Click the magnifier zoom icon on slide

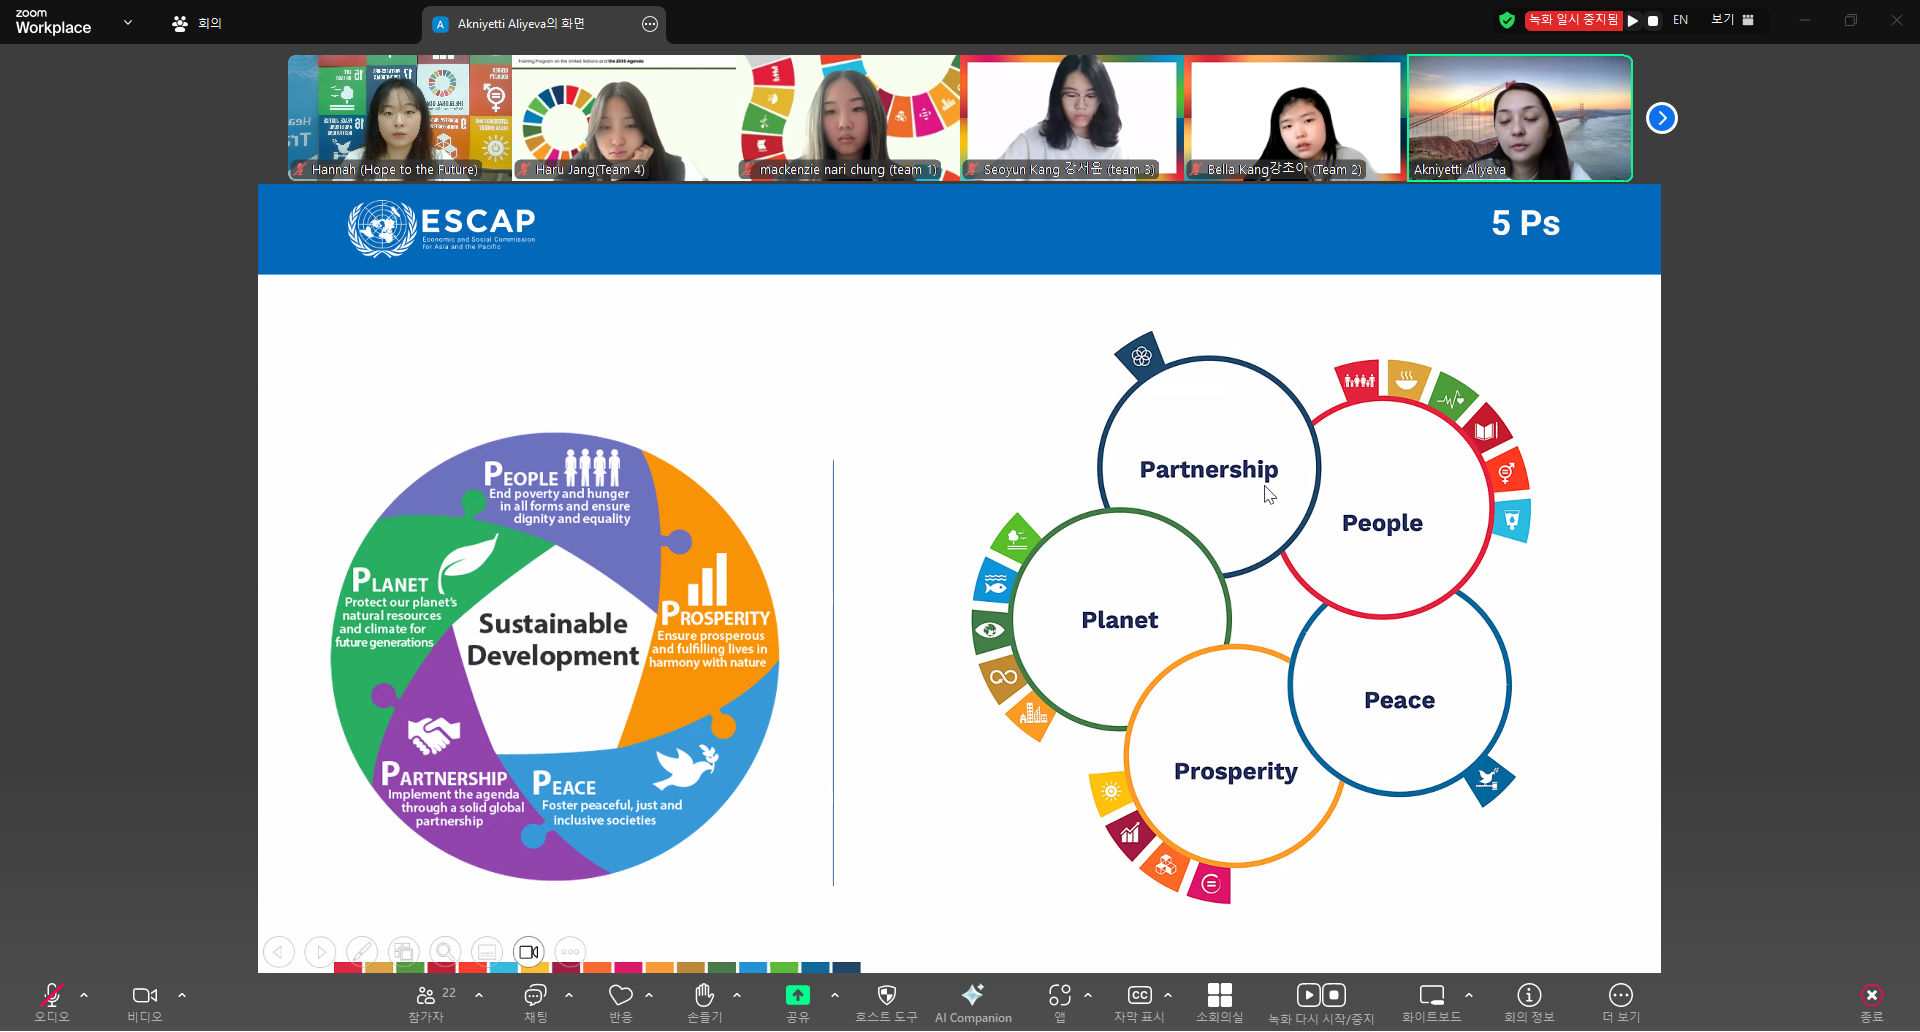pyautogui.click(x=445, y=952)
